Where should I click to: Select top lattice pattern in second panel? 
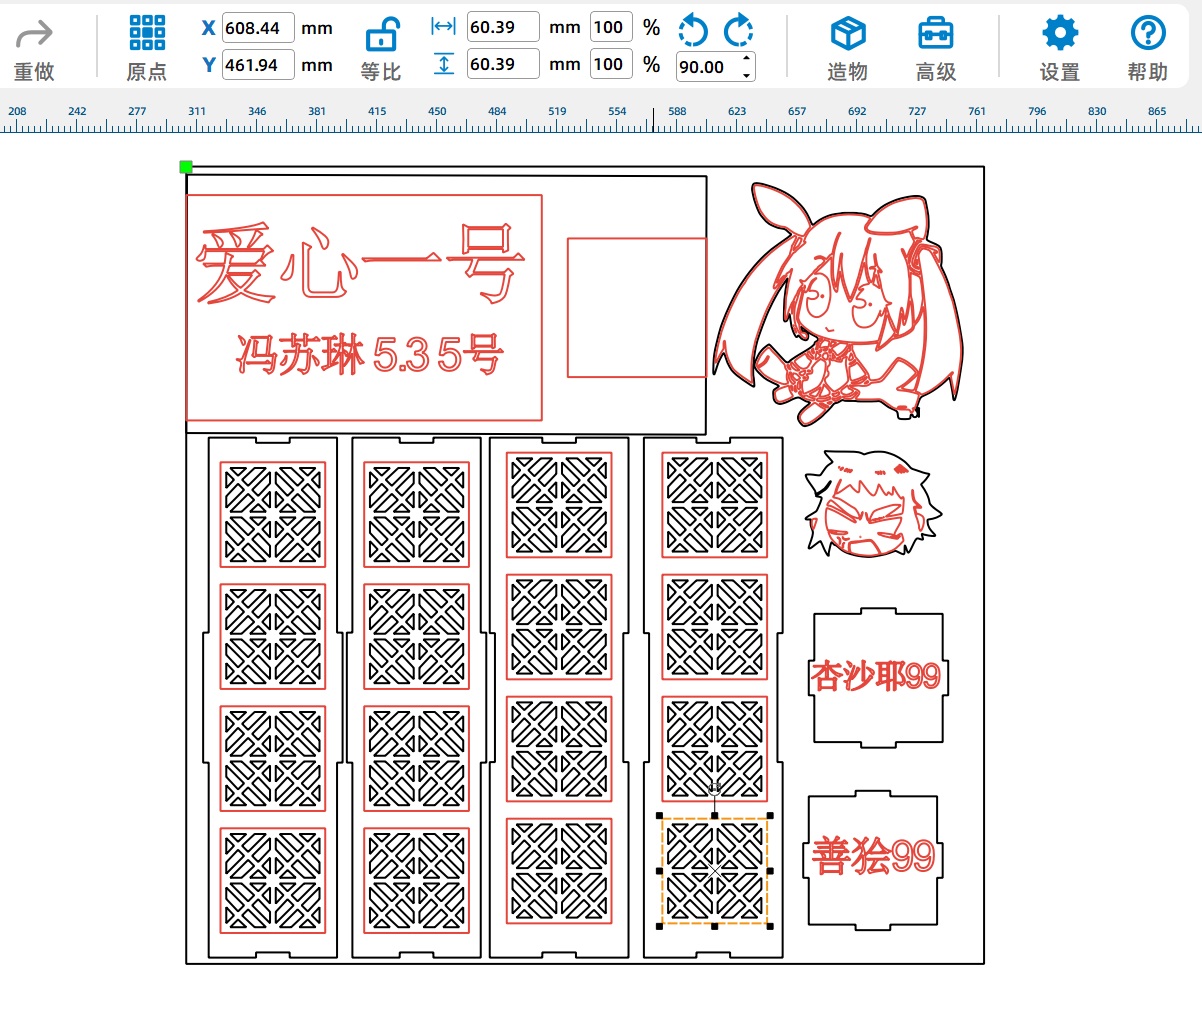[417, 515]
